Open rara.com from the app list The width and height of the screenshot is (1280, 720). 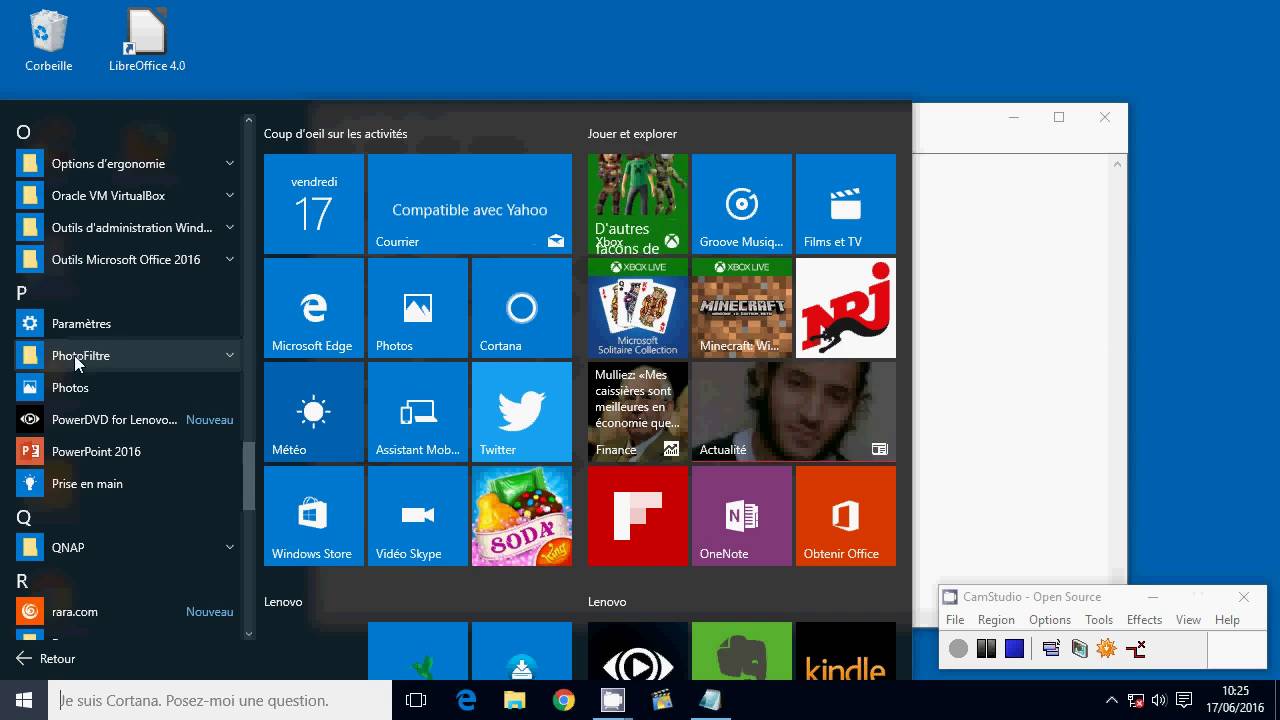point(127,612)
